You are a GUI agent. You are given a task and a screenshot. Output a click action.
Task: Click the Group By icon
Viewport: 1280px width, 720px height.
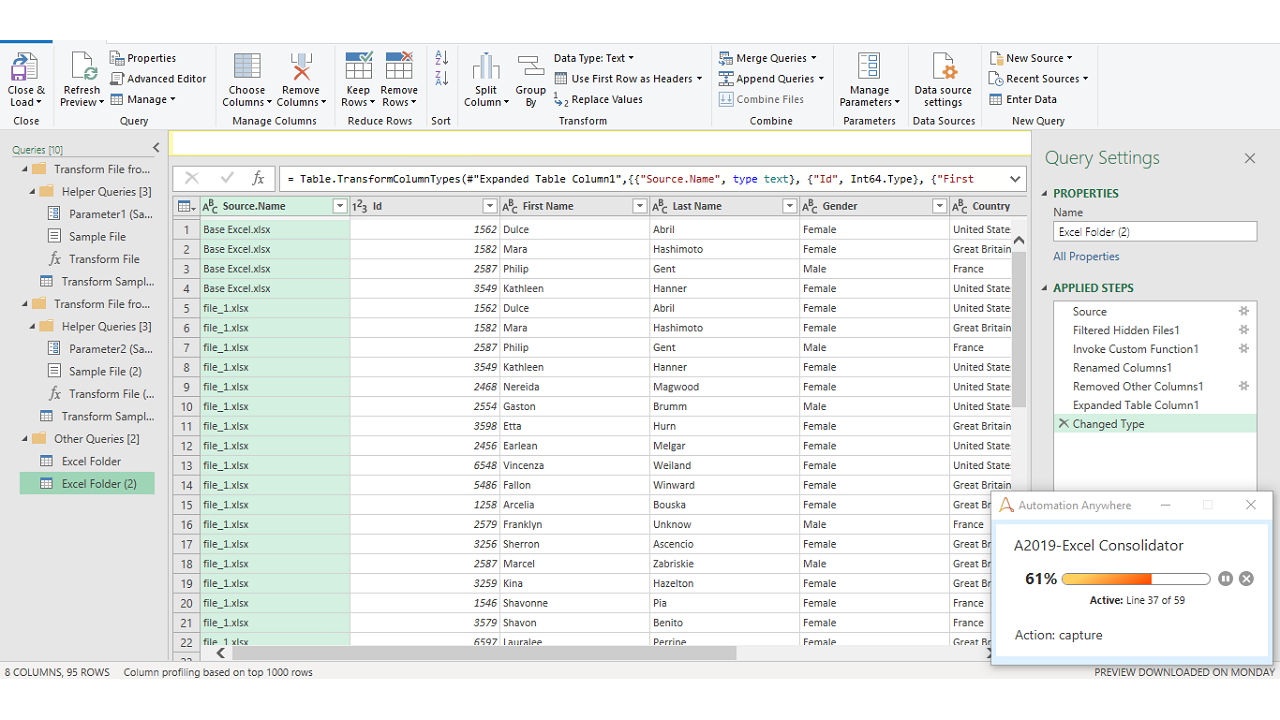tap(531, 68)
